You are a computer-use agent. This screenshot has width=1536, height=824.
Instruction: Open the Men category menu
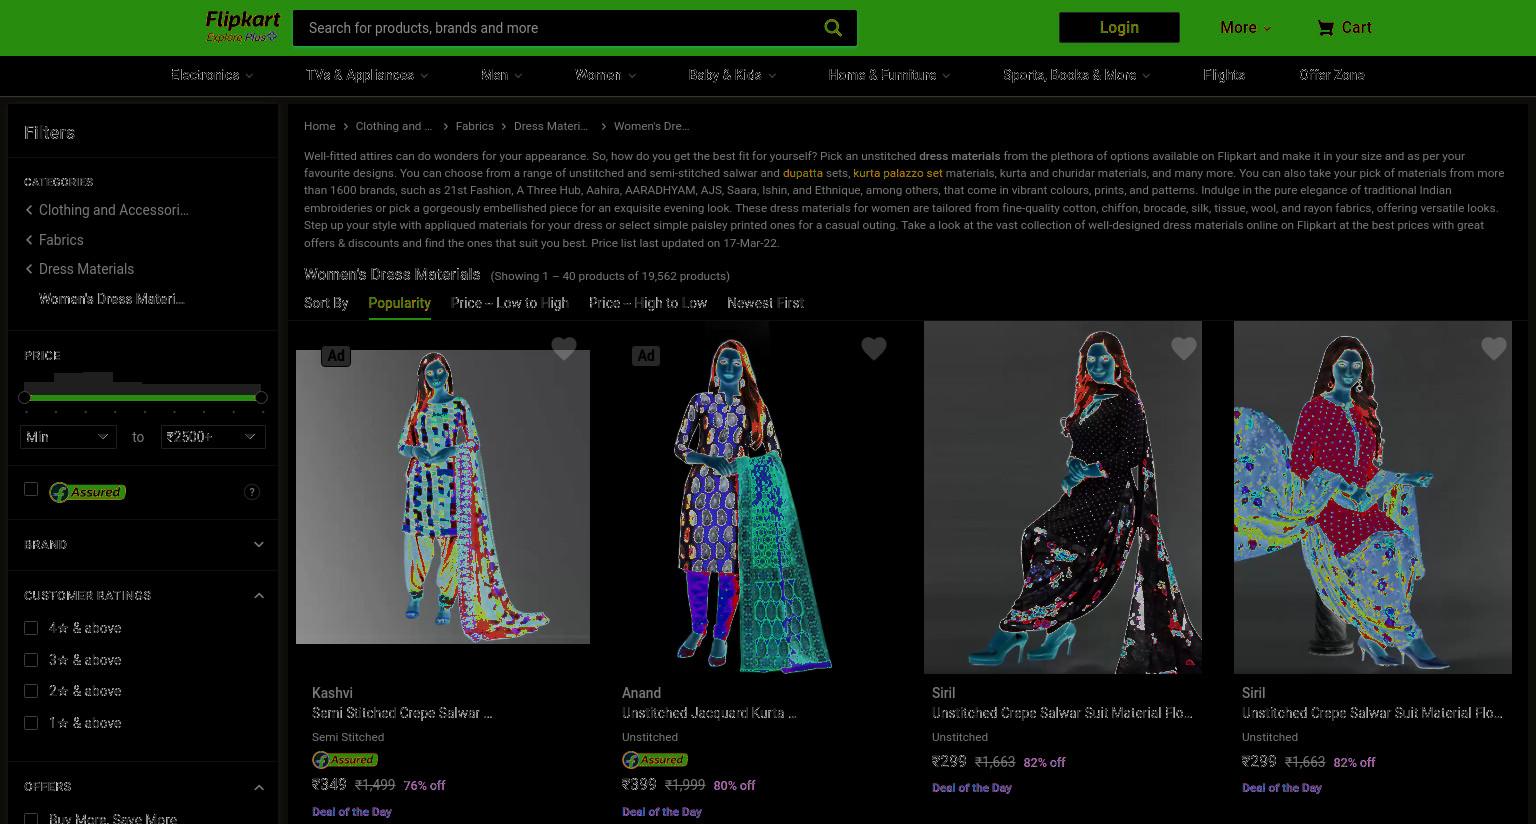point(501,75)
